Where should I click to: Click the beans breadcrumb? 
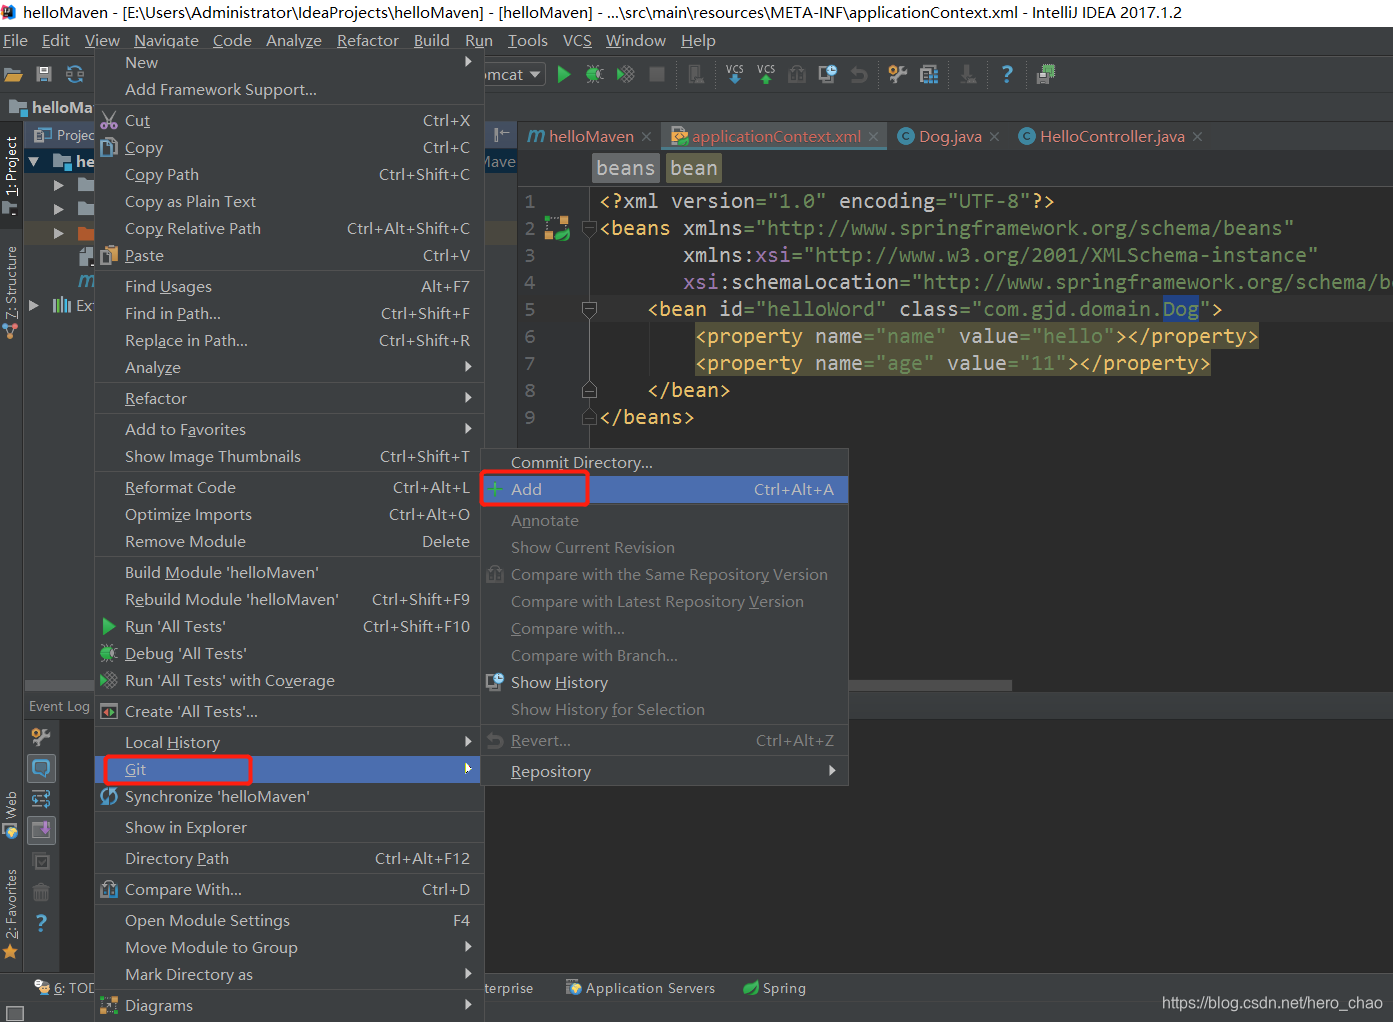coord(626,168)
